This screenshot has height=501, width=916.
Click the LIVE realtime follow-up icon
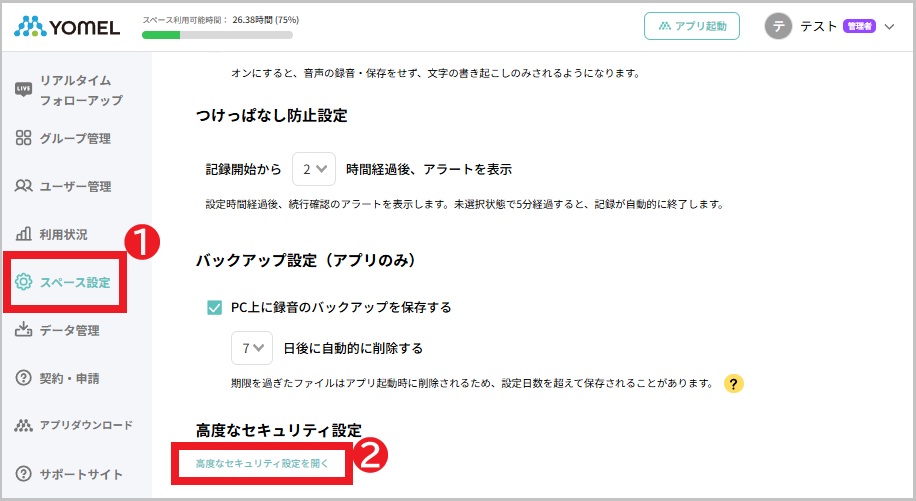point(24,90)
